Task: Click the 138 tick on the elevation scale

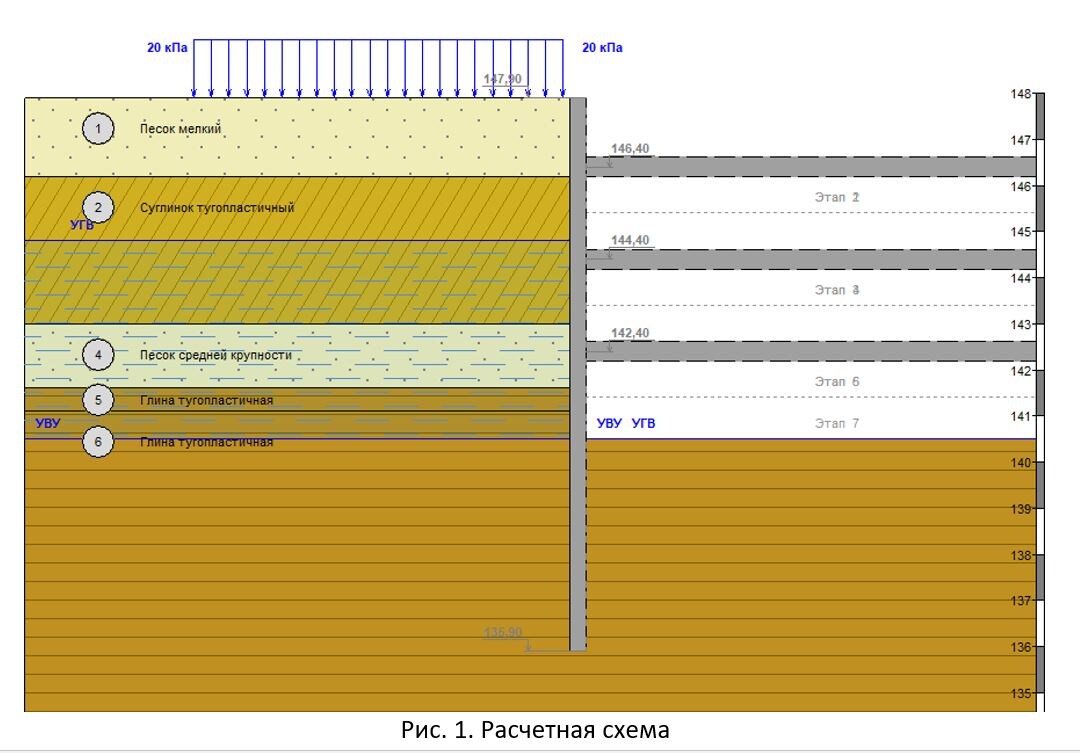Action: tap(1021, 555)
